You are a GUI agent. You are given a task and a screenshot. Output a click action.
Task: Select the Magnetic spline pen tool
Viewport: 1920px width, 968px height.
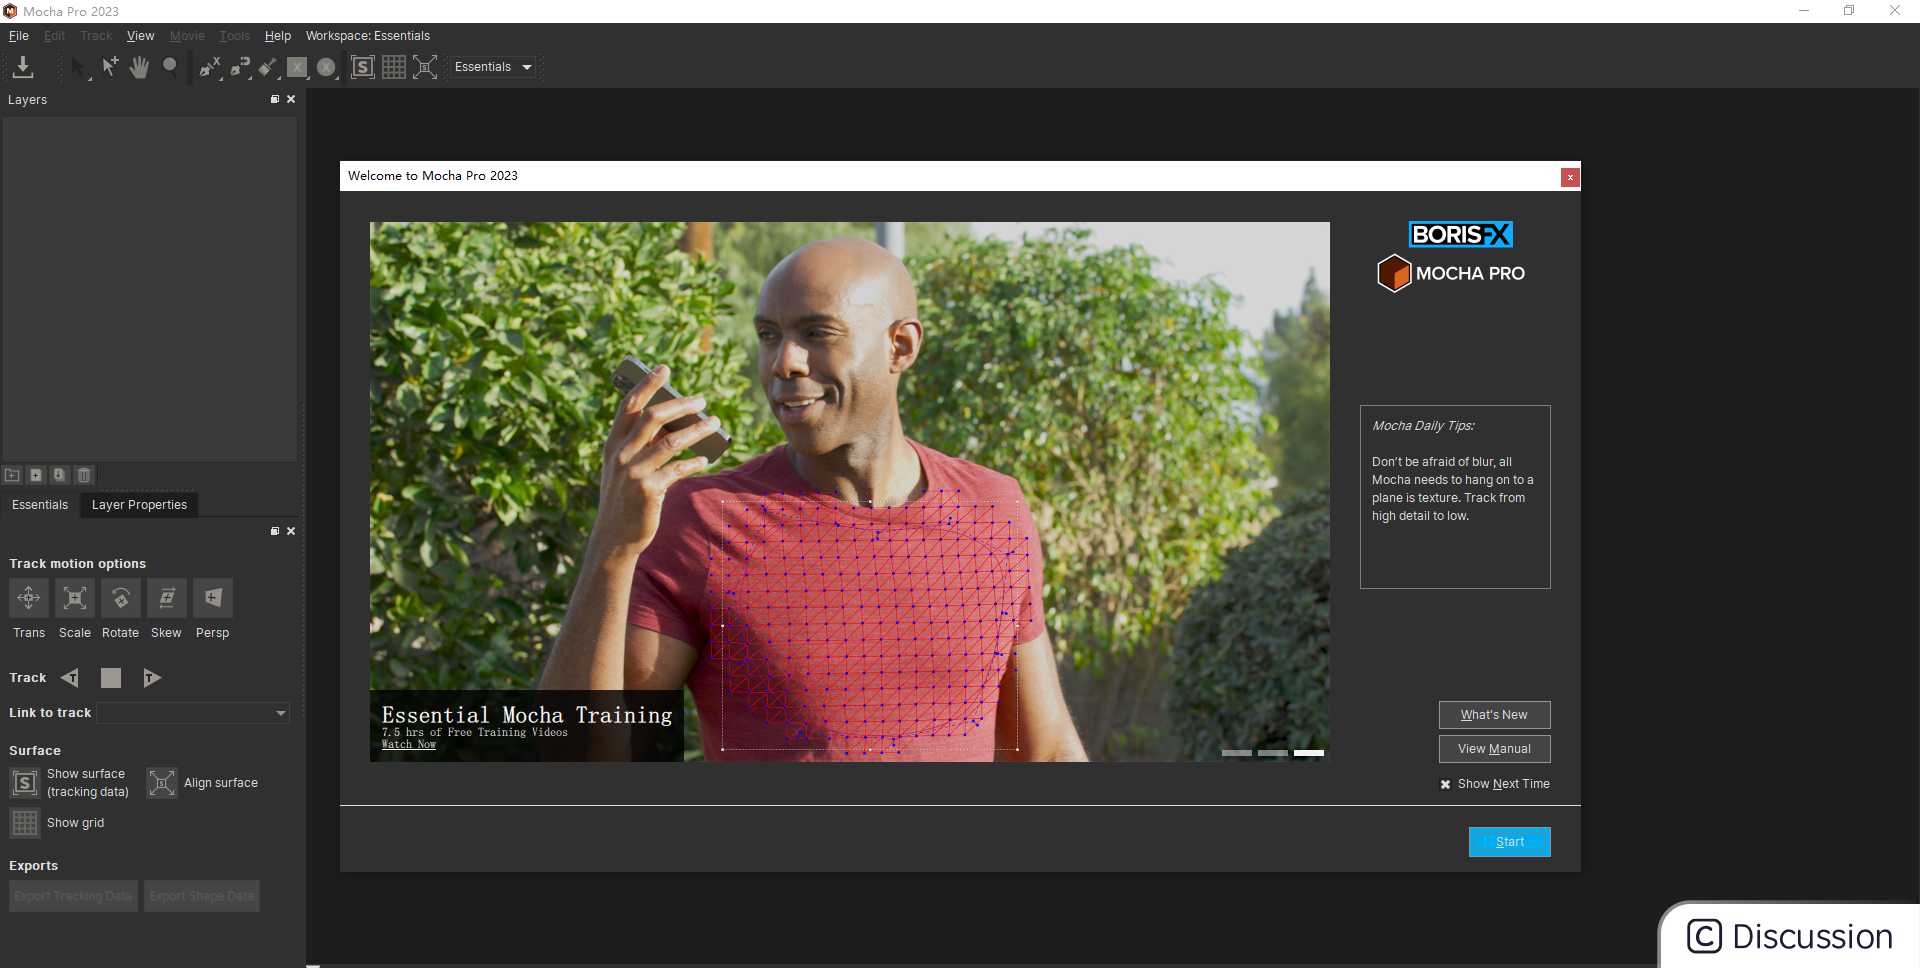pyautogui.click(x=240, y=67)
